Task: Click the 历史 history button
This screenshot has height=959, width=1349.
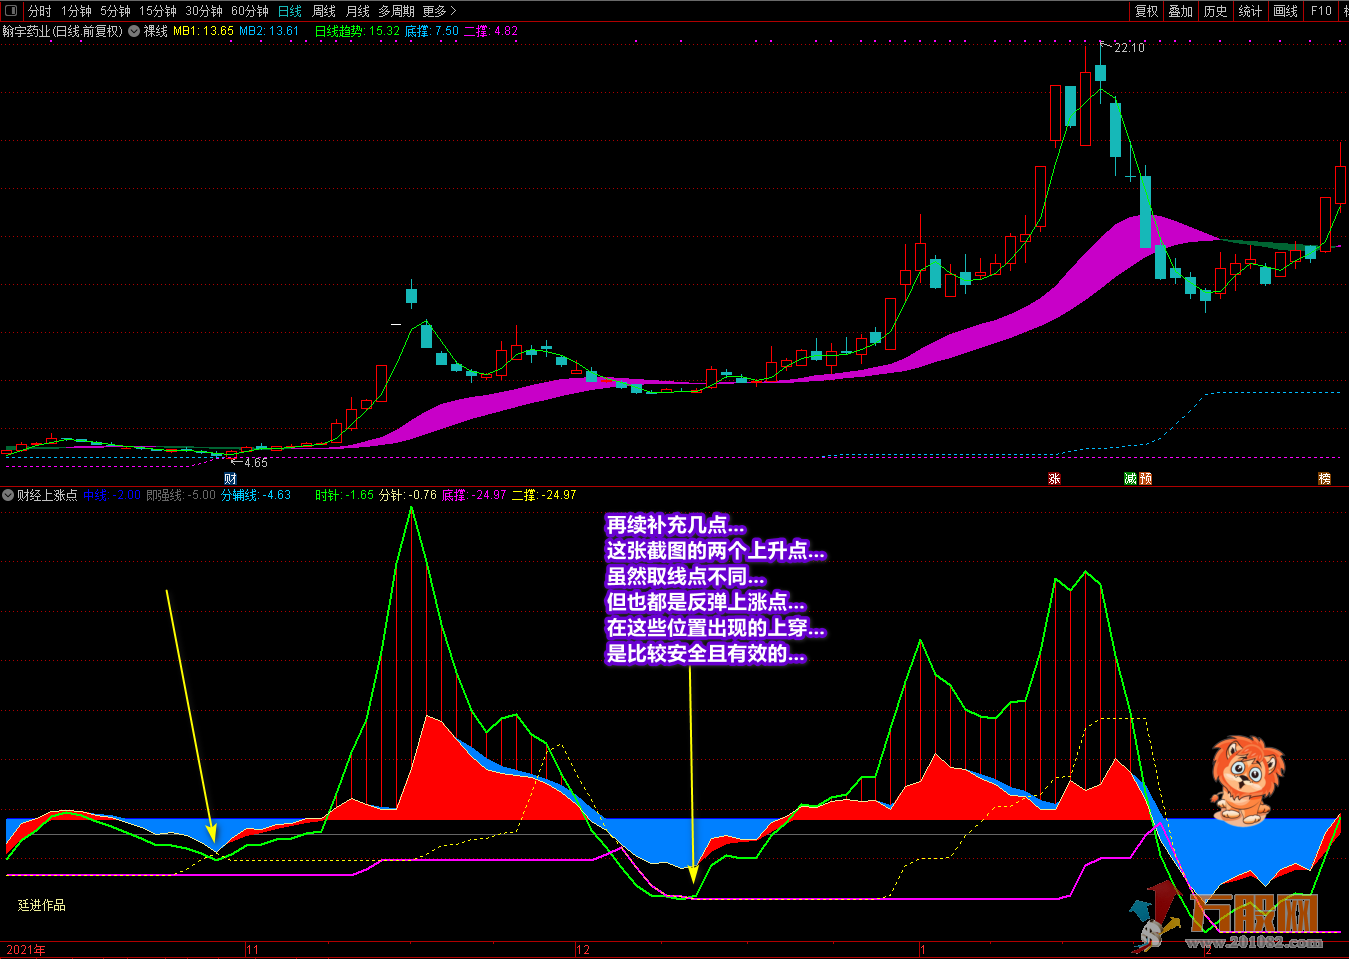Action: (1215, 11)
